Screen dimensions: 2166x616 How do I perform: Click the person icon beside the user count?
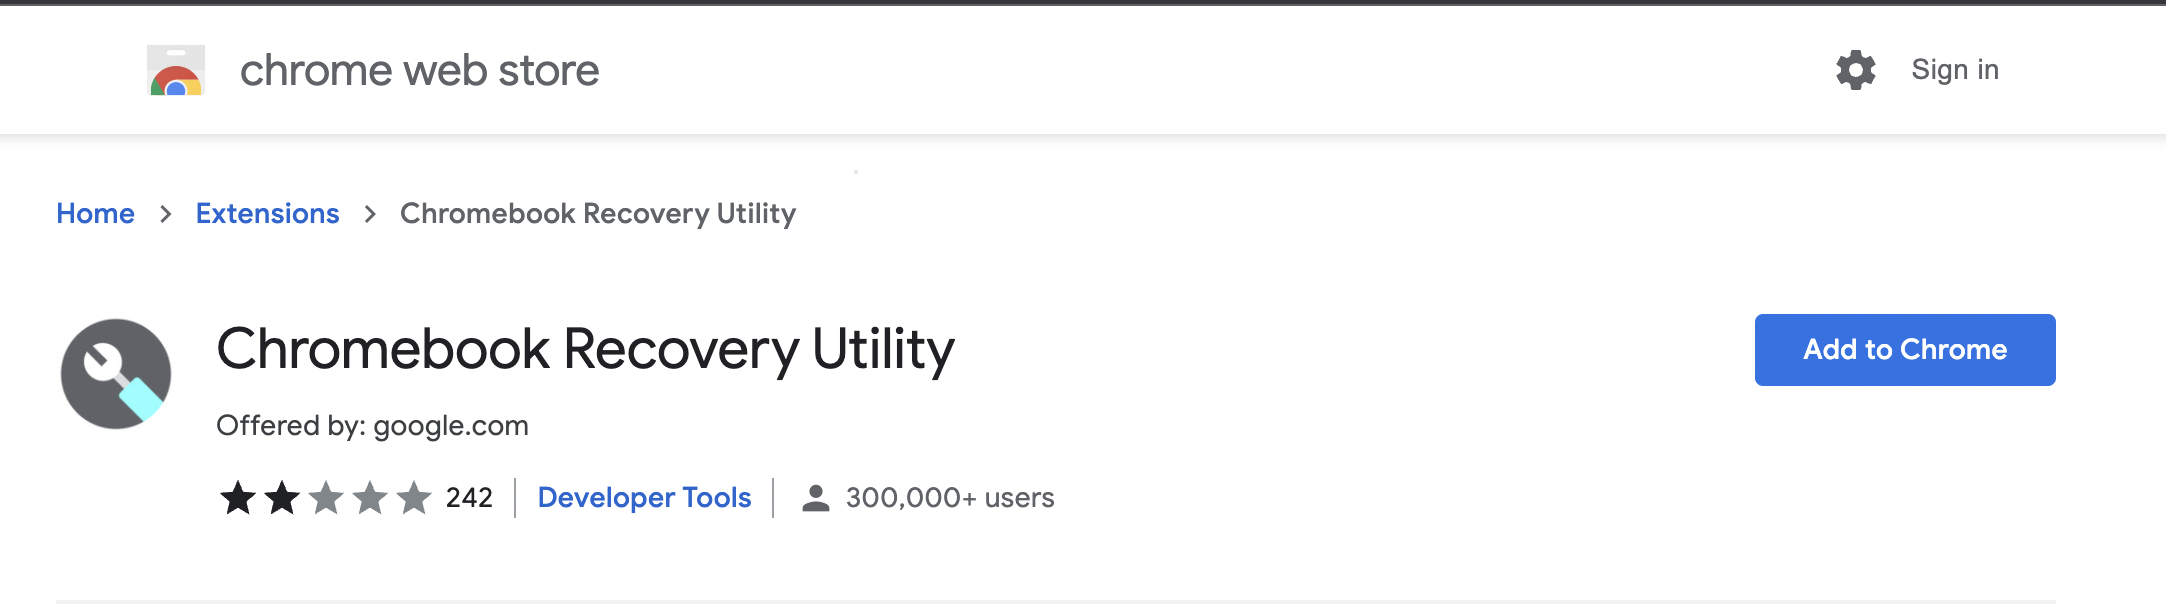816,498
